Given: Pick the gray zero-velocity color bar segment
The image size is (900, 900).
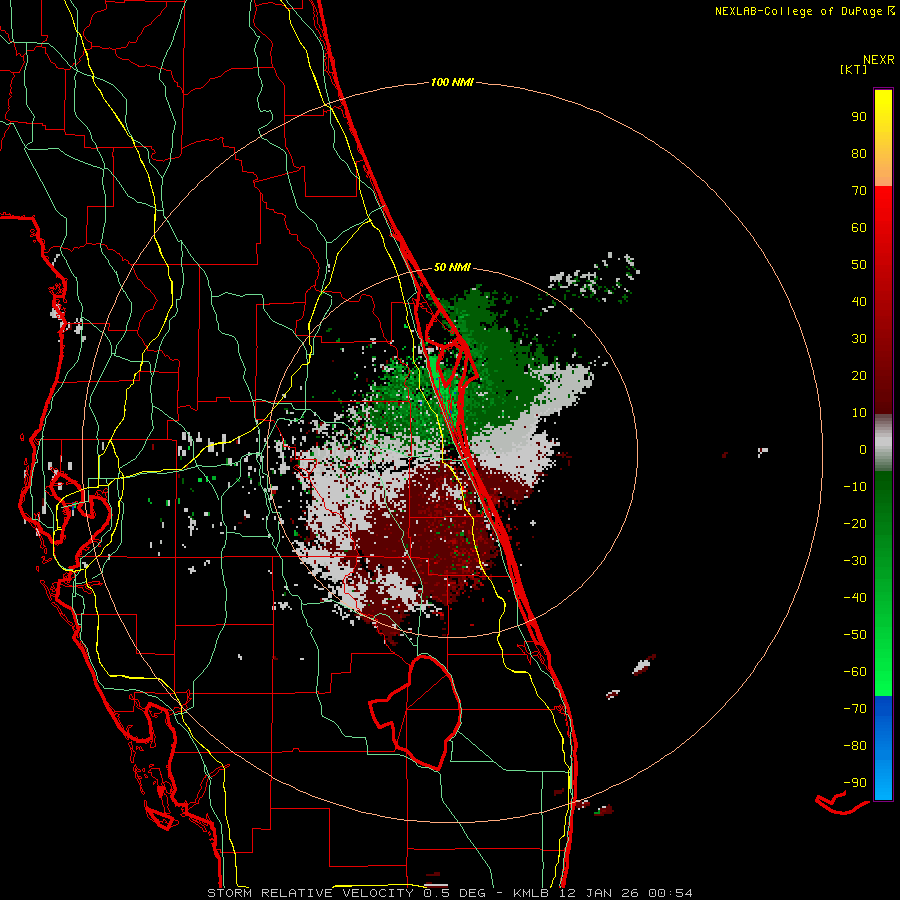Looking at the screenshot, I should (x=883, y=443).
